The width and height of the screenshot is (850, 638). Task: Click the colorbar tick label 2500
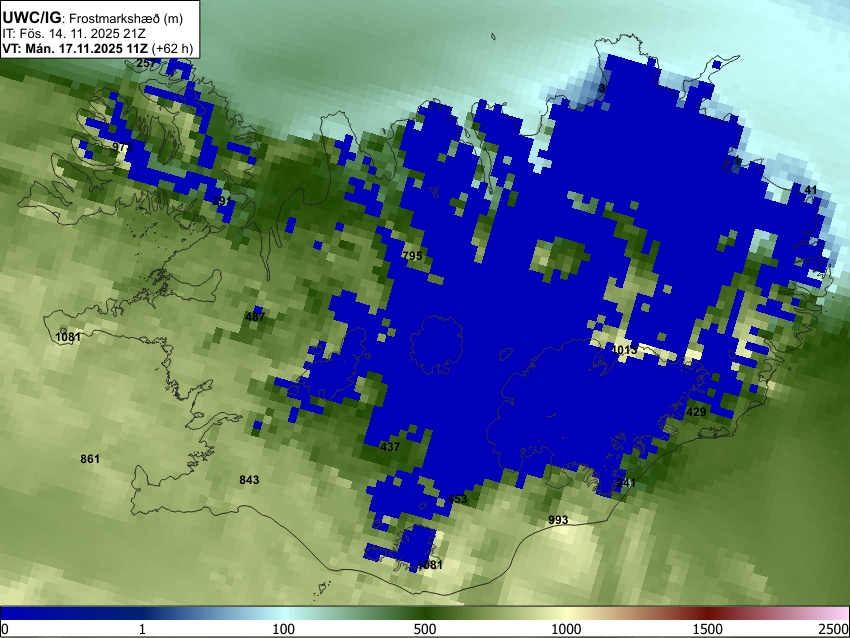click(834, 629)
